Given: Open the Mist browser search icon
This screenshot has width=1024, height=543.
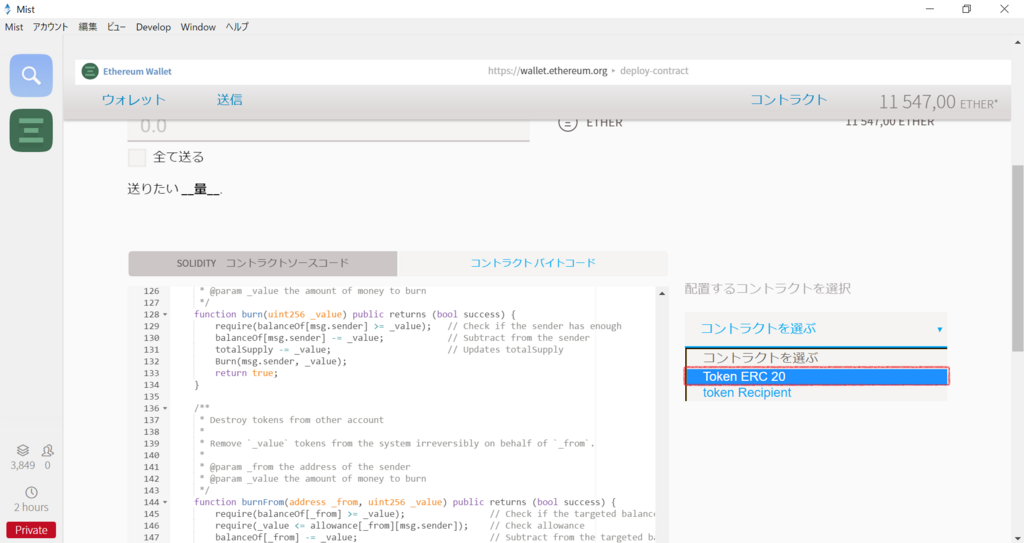Looking at the screenshot, I should (31, 75).
